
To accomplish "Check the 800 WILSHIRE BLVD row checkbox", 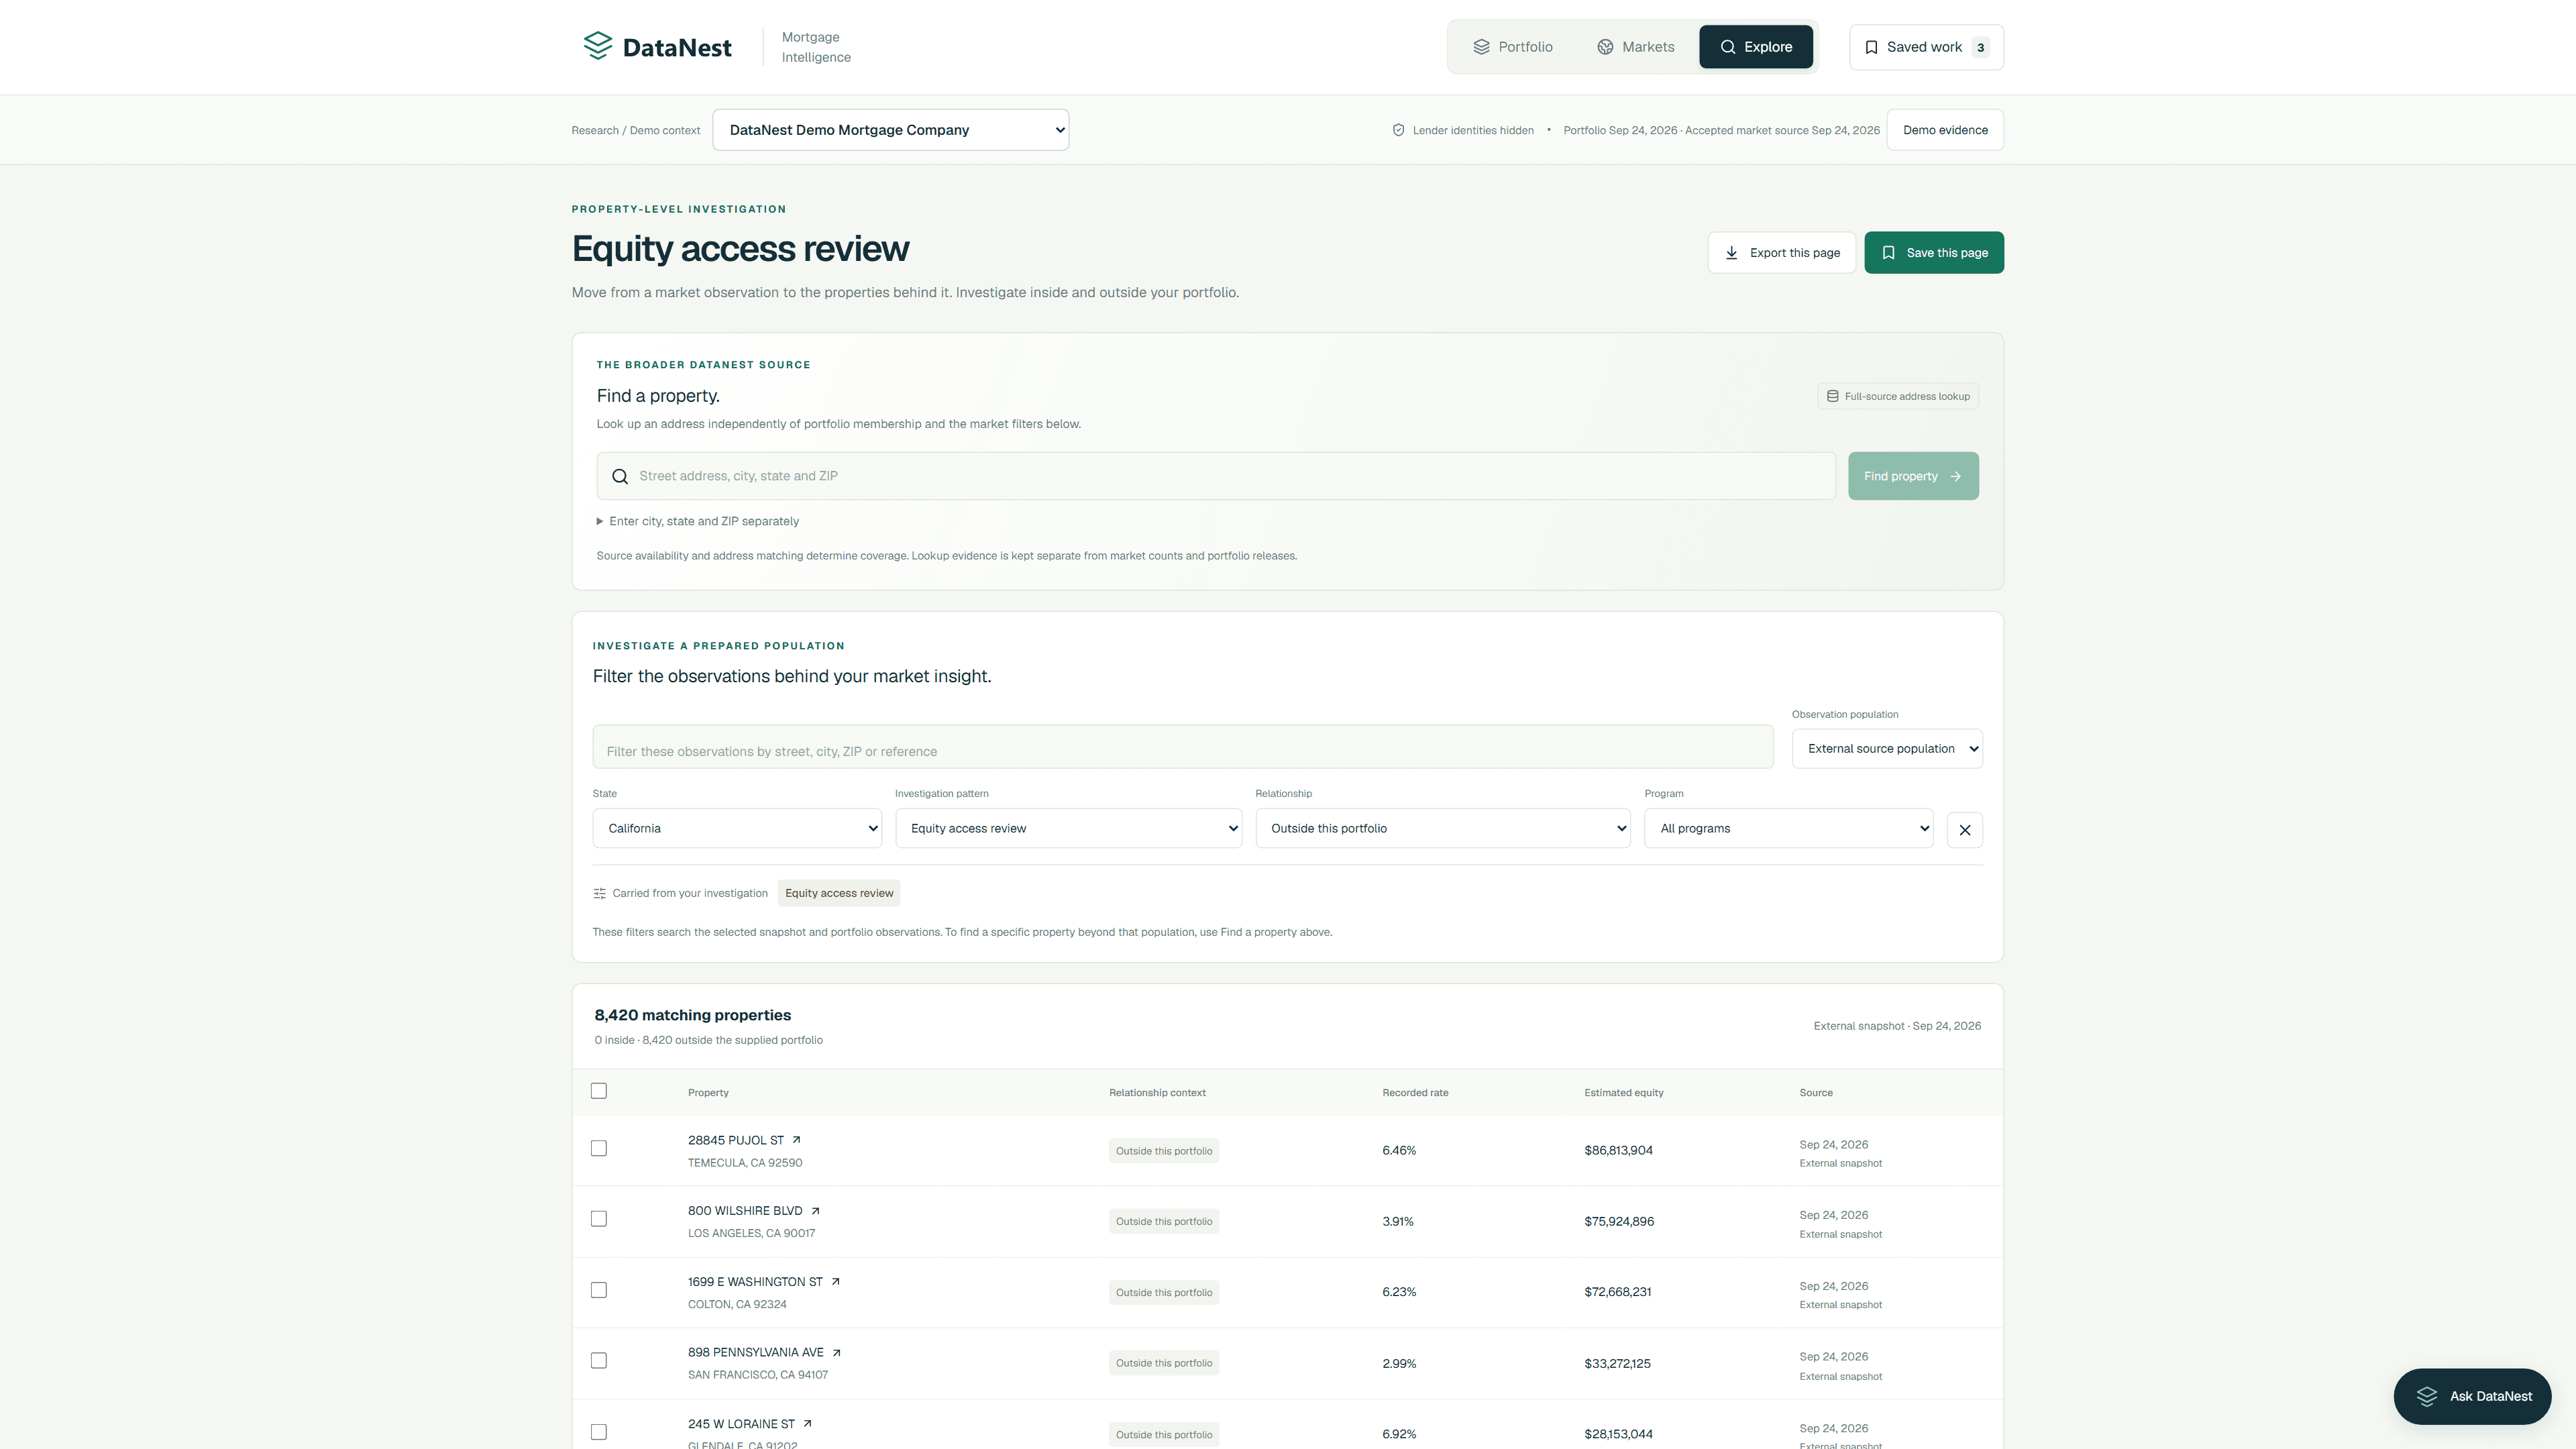I will click(x=598, y=1219).
